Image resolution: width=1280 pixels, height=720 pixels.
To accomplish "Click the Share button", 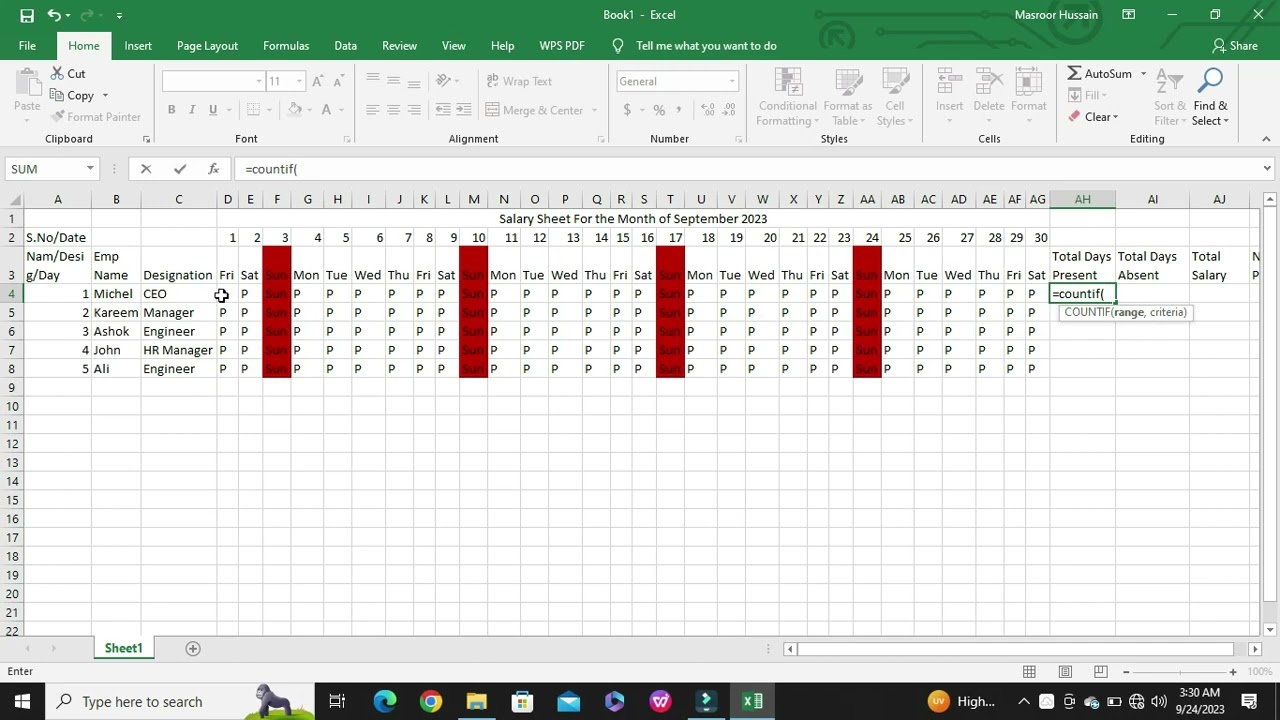I will coord(1235,46).
